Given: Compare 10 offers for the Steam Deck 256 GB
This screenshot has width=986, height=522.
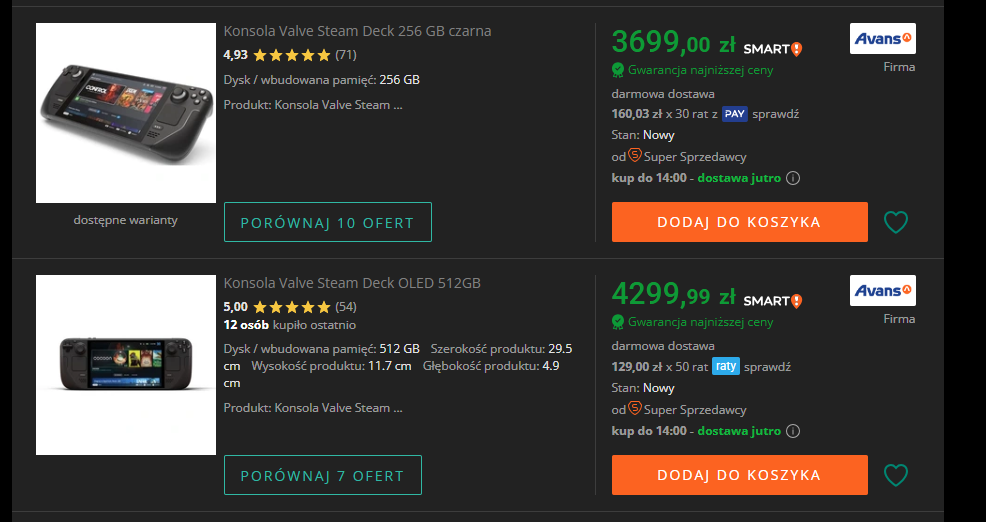Looking at the screenshot, I should click(x=328, y=222).
